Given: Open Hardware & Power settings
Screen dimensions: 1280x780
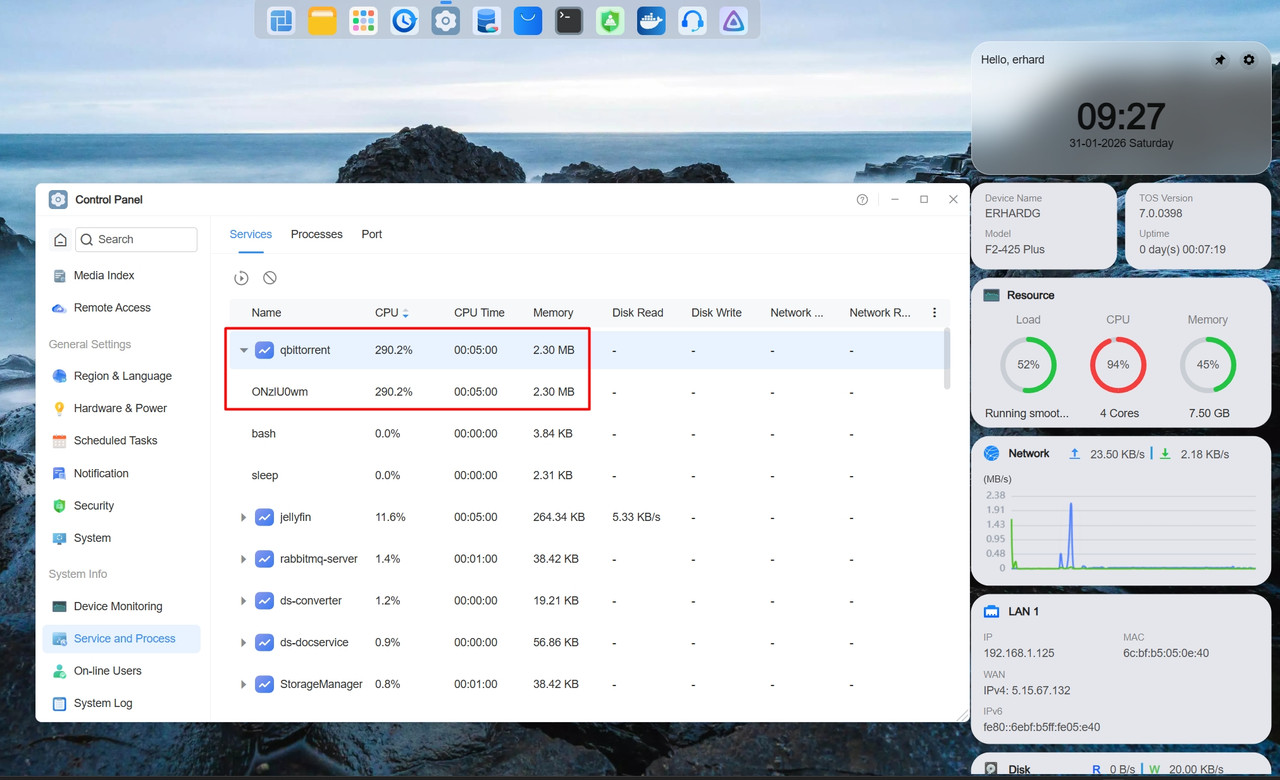Looking at the screenshot, I should [121, 408].
